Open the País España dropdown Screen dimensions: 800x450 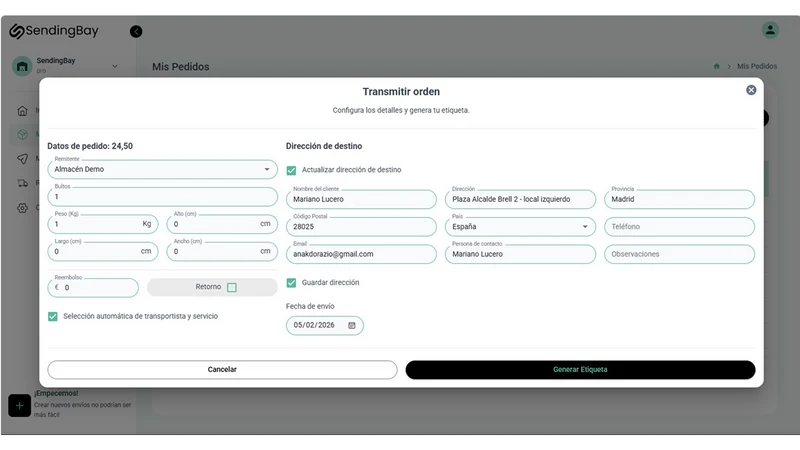[x=520, y=227]
